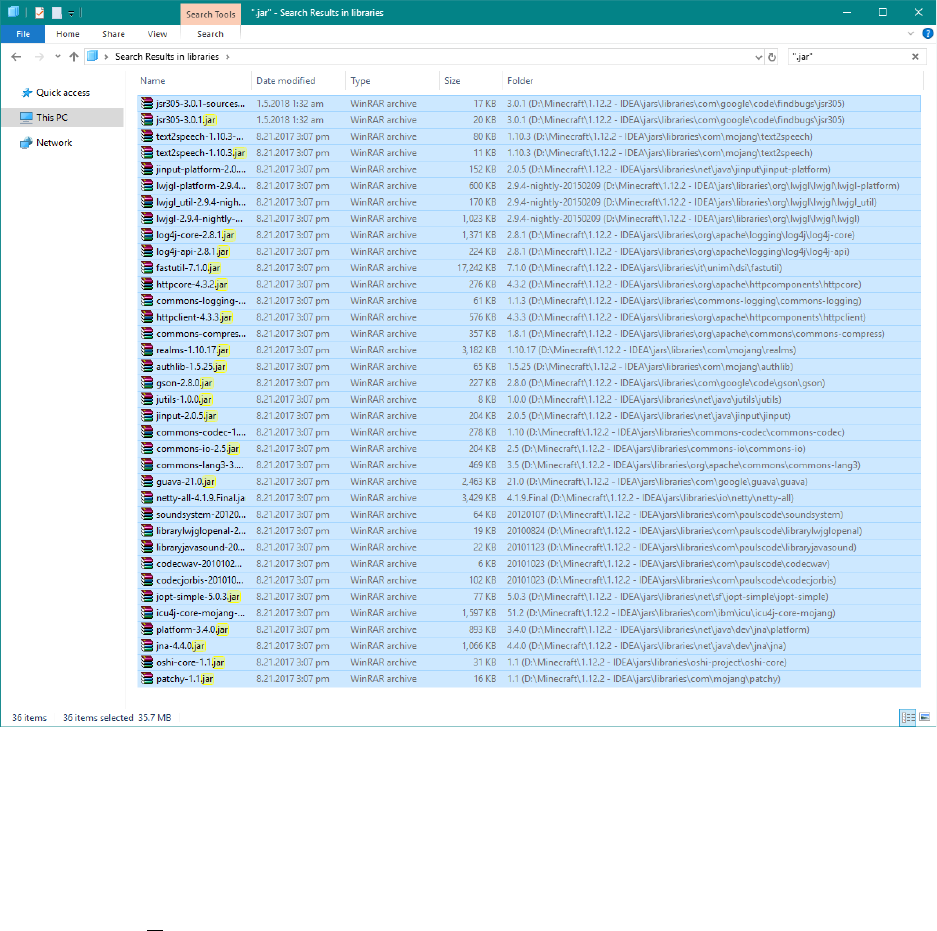Select file name text2speech-1.10.3.jar

pyautogui.click(x=201, y=153)
